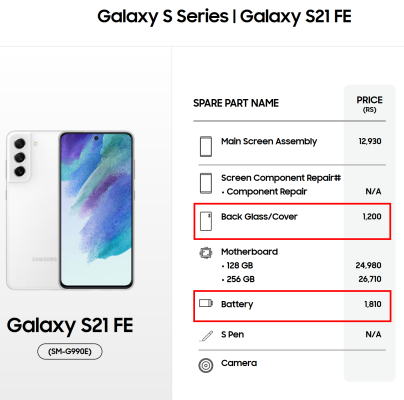Screen dimensions: 404x400
Task: Click the Galaxy S Series page title
Action: (x=224, y=16)
